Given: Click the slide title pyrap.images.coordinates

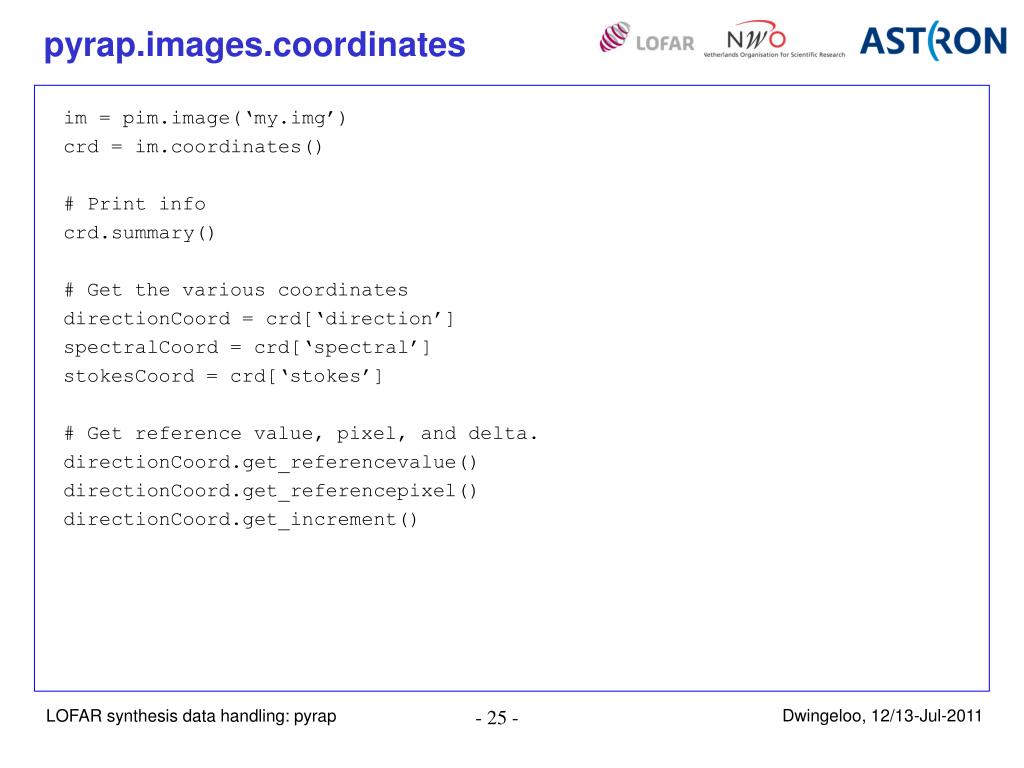Looking at the screenshot, I should click(254, 45).
